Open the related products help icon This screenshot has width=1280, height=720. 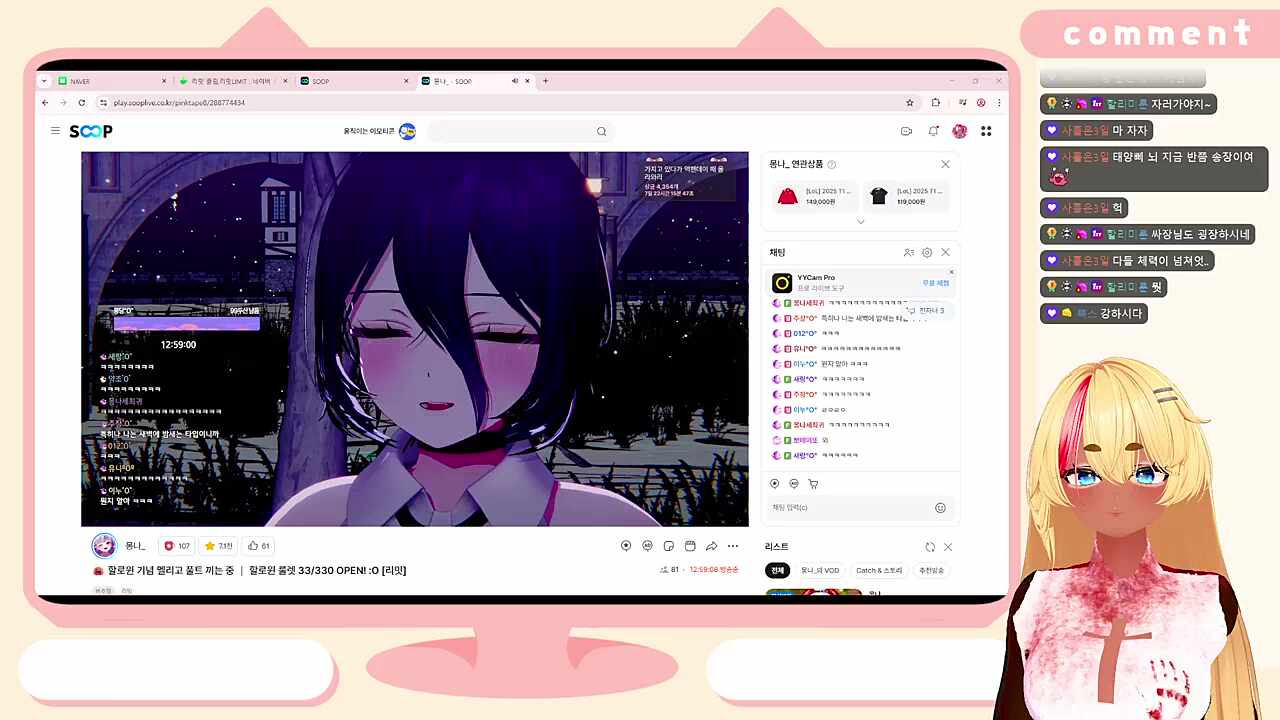832,164
